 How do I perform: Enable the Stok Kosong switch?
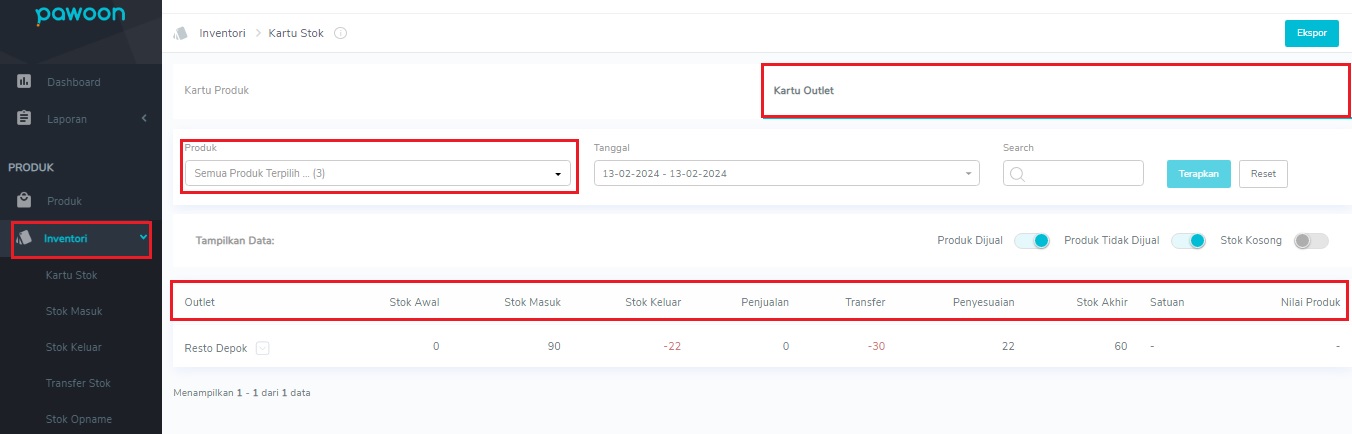[1311, 241]
